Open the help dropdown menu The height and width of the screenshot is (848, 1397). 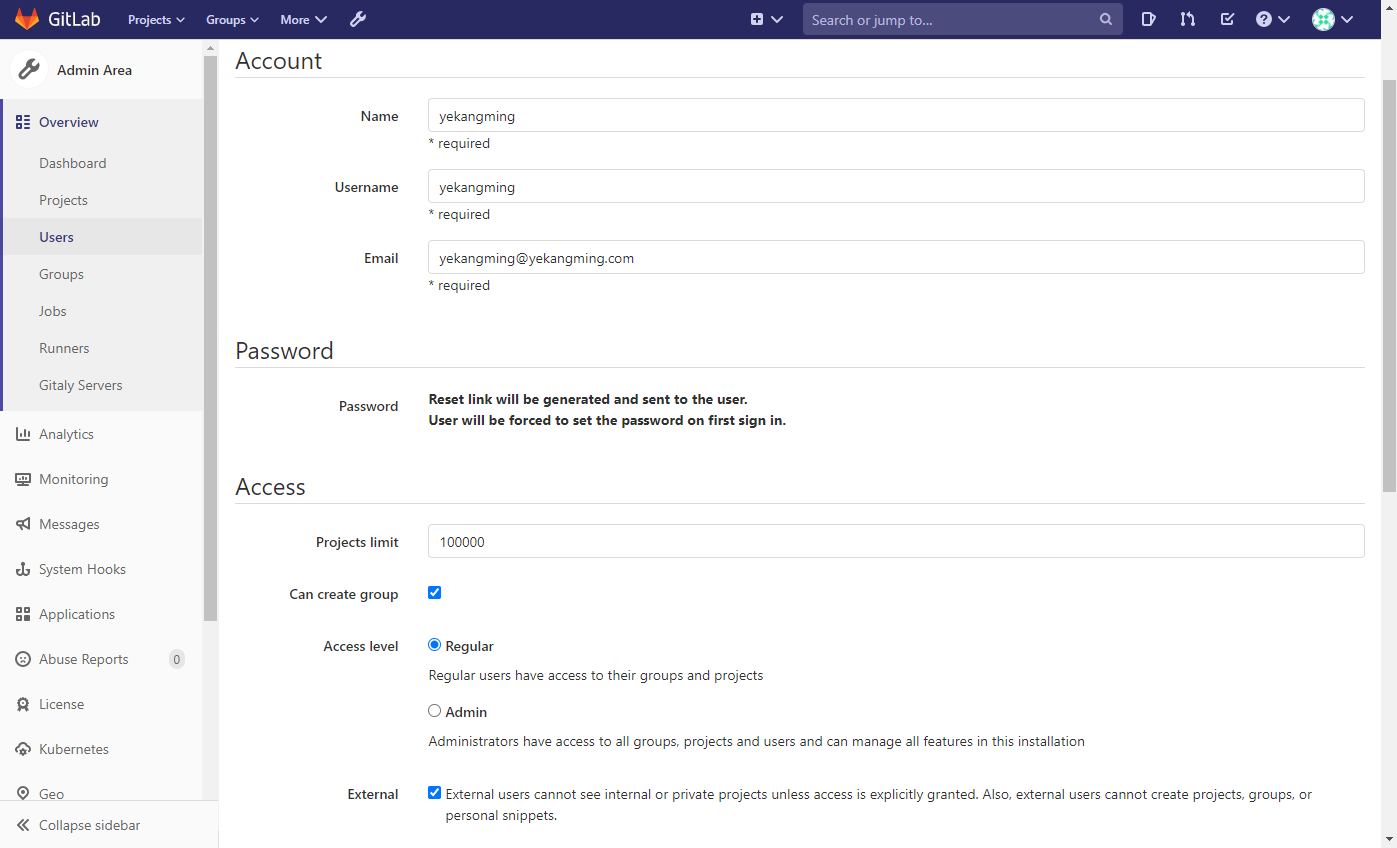point(1266,19)
